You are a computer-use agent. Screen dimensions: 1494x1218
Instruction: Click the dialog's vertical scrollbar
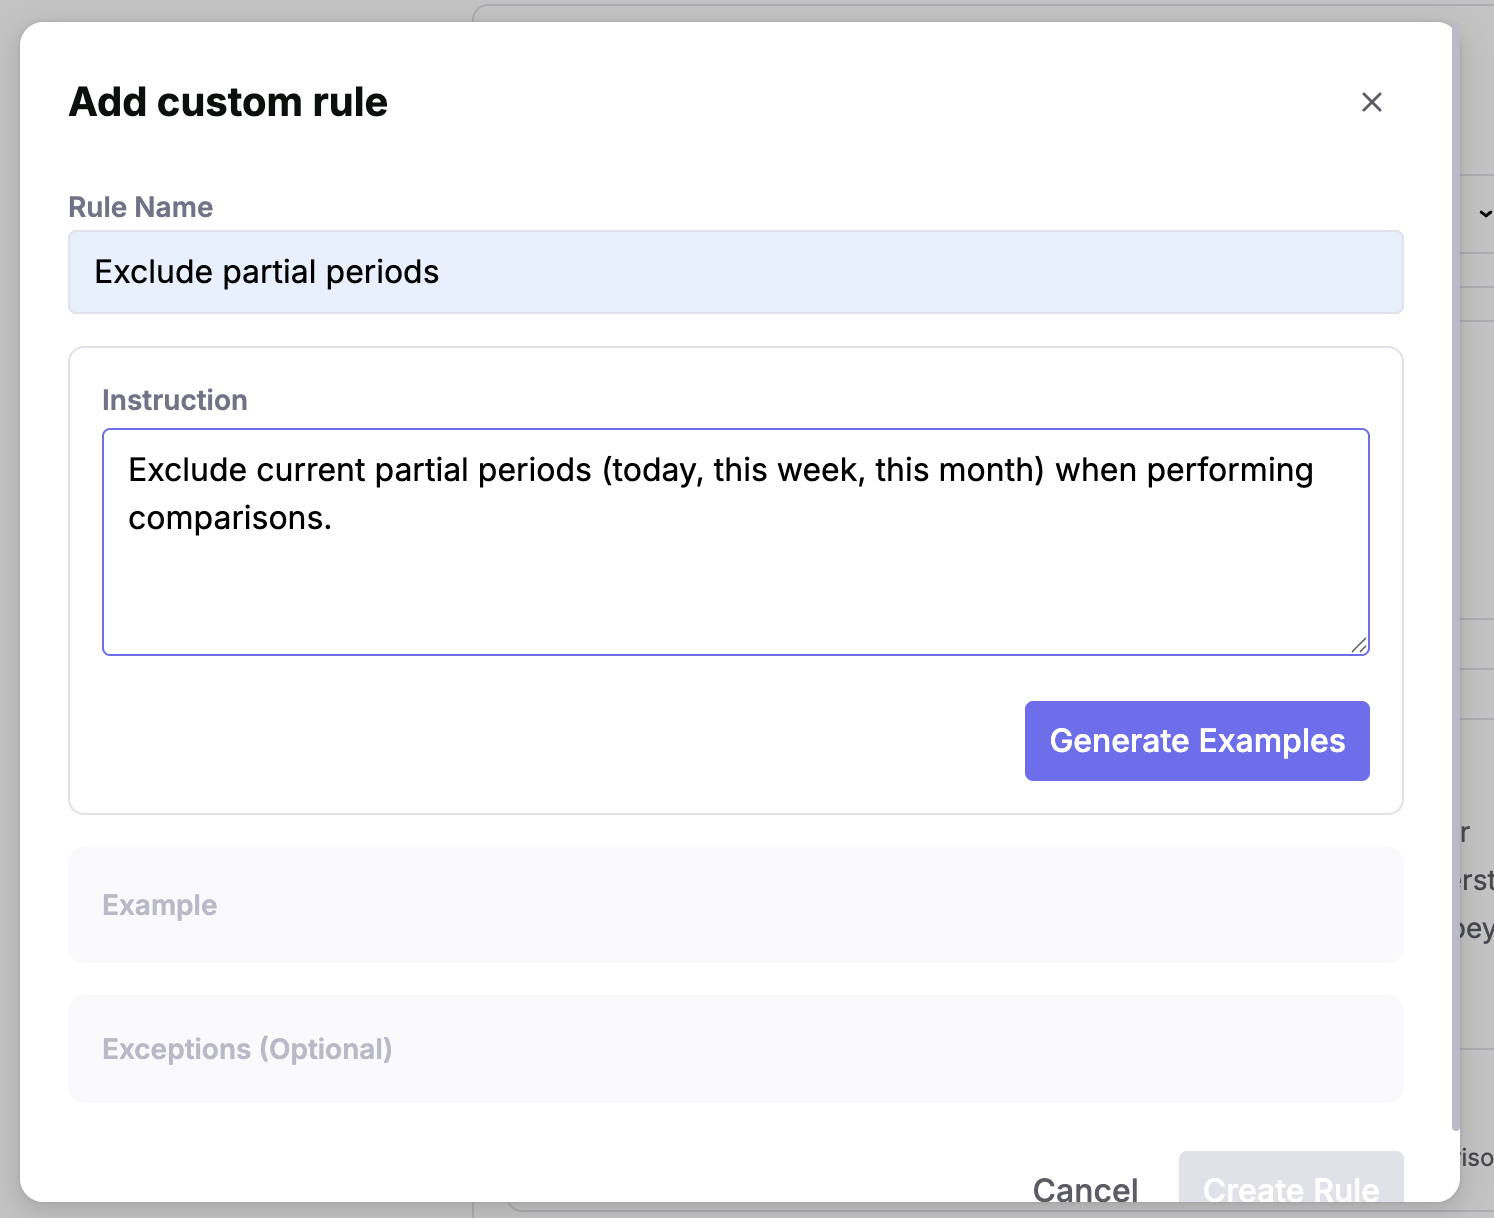(x=1456, y=600)
